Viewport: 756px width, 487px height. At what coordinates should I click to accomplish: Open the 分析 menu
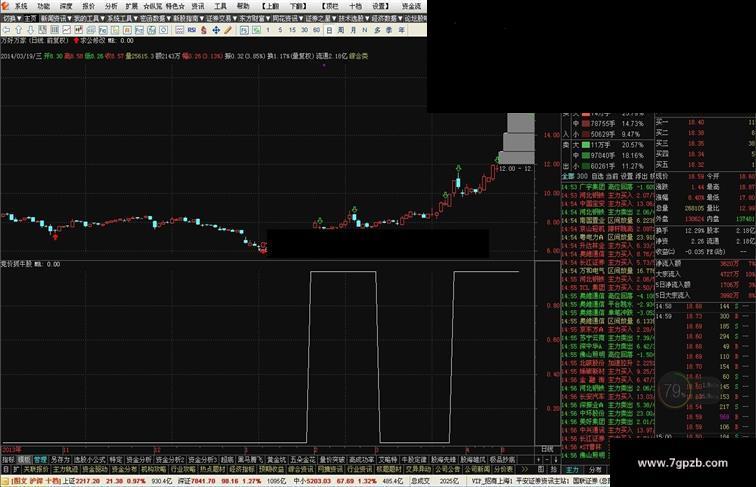click(111, 6)
